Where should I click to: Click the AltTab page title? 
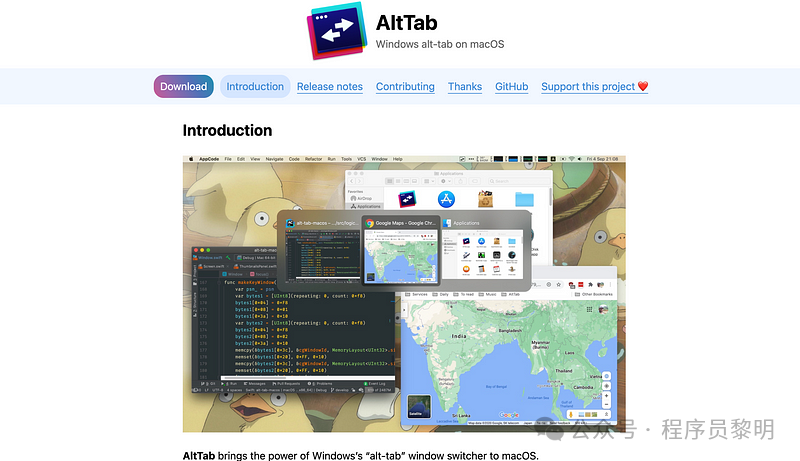(407, 23)
